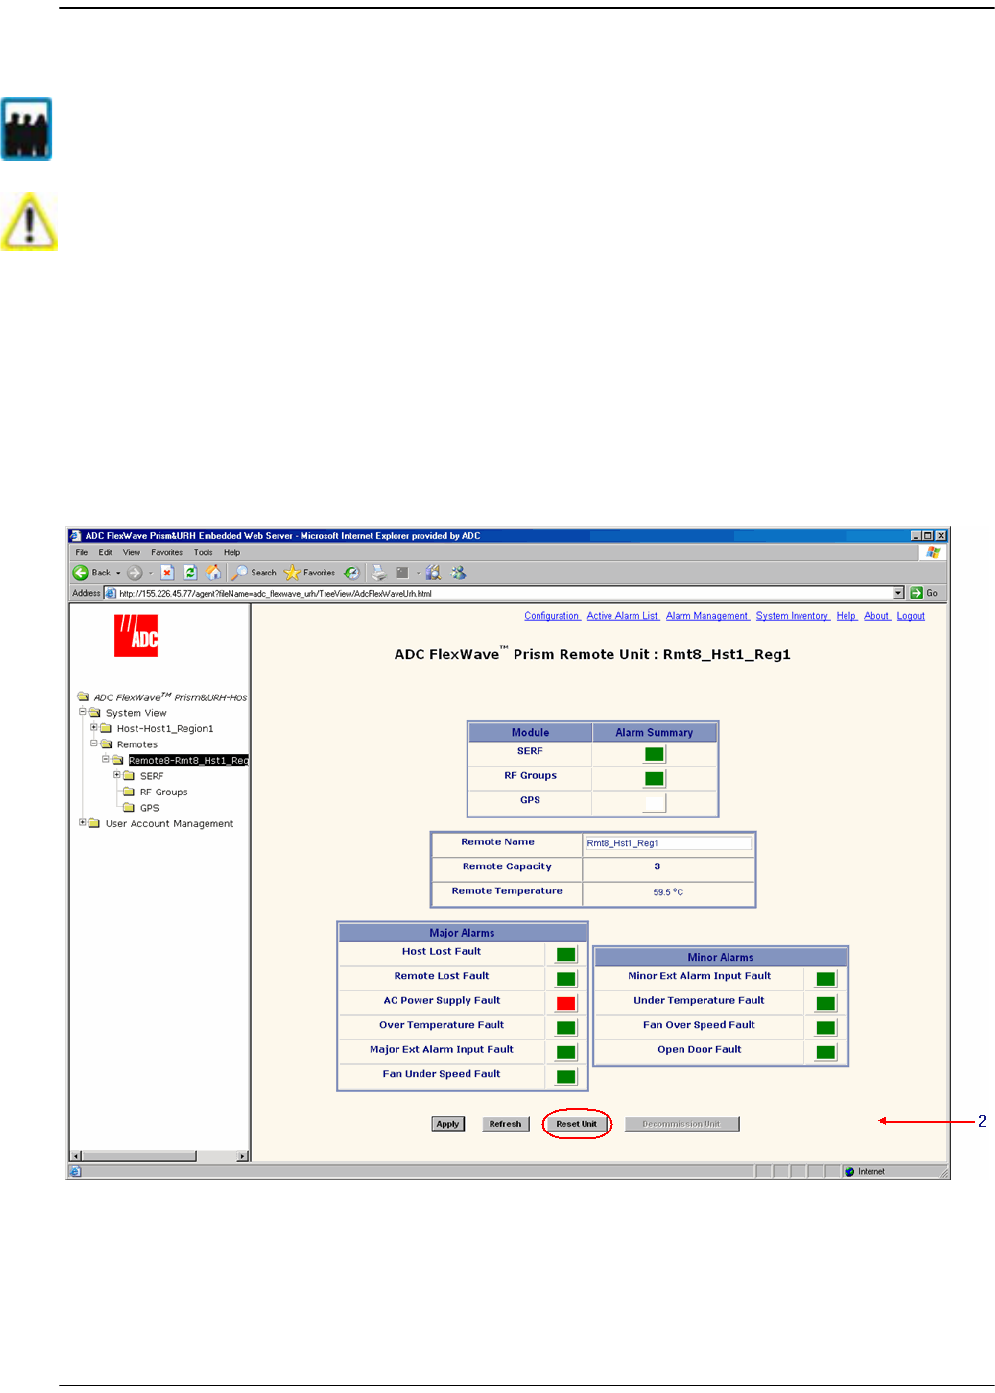Click the green Go arrow button
Screen dimensions: 995x1393
916,593
